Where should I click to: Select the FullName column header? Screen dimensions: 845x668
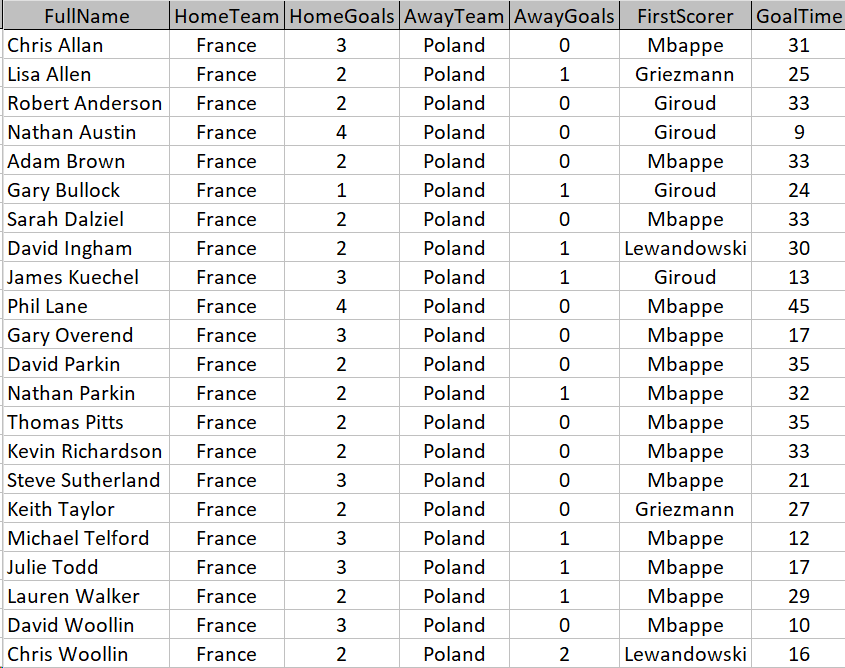point(87,16)
